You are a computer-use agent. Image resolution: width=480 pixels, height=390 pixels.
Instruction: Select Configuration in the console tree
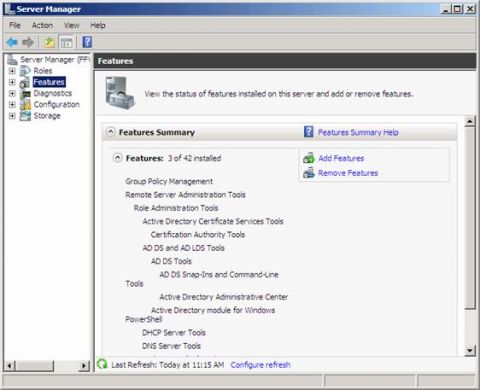pyautogui.click(x=56, y=105)
